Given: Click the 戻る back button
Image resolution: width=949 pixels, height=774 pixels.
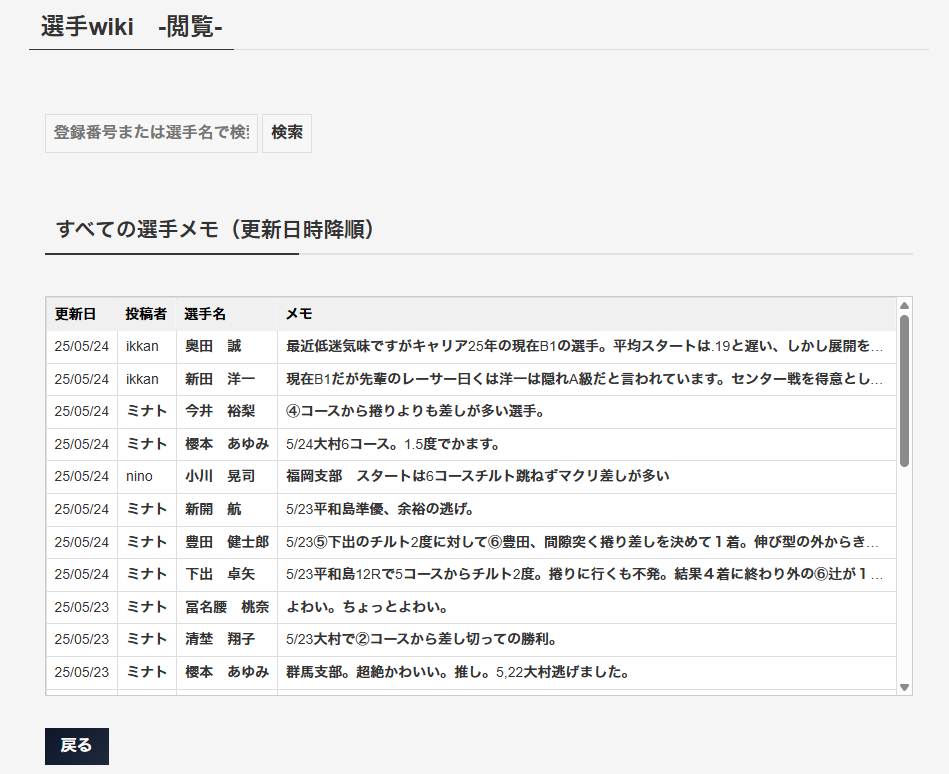Looking at the screenshot, I should click(x=77, y=746).
